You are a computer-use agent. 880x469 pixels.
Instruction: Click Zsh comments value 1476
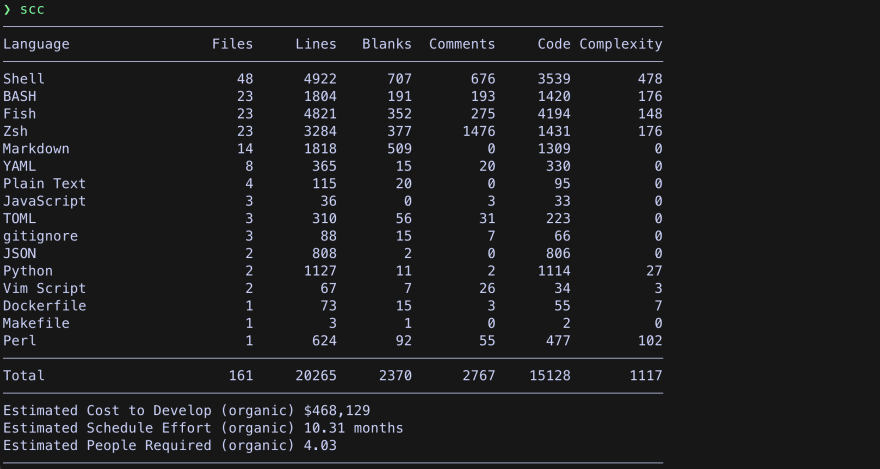point(479,131)
